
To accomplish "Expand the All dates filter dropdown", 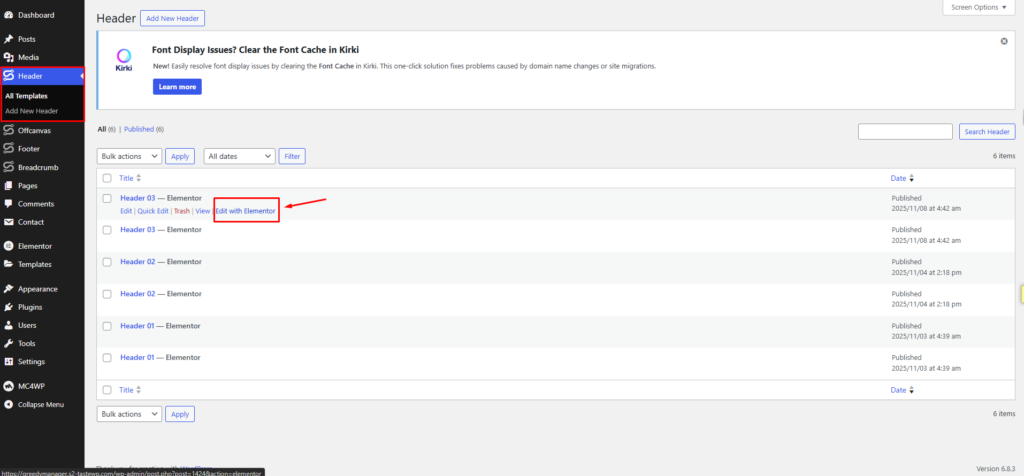I will (239, 156).
